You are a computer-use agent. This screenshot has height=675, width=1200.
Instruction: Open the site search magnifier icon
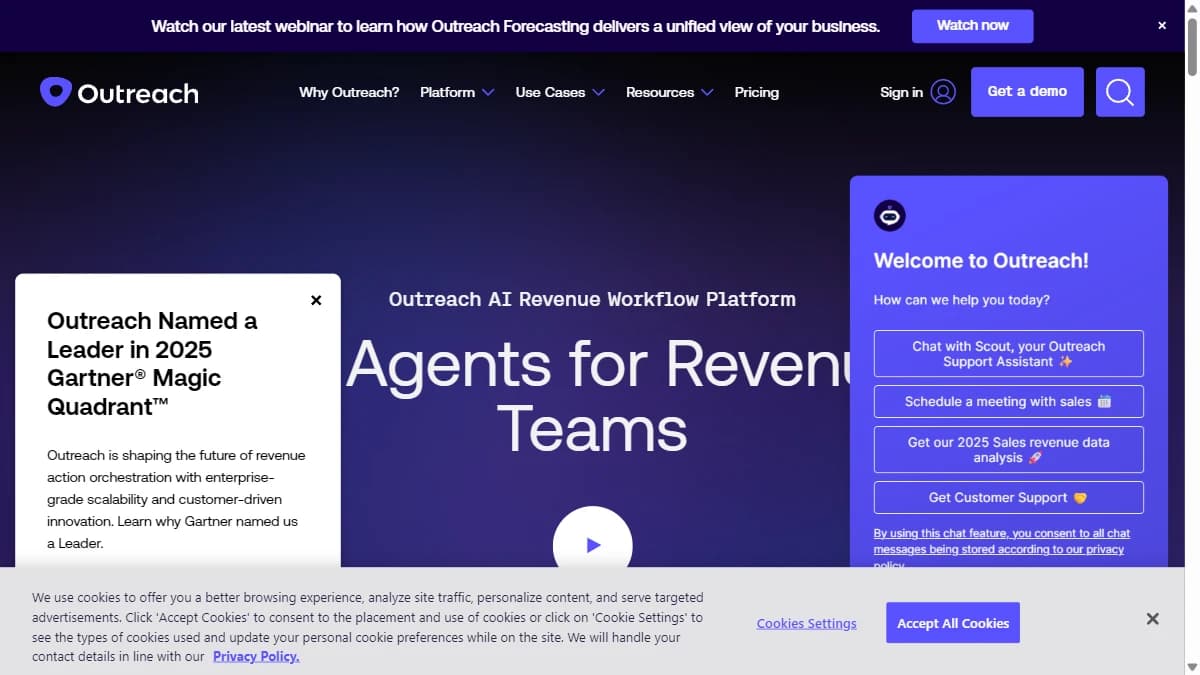click(1120, 91)
